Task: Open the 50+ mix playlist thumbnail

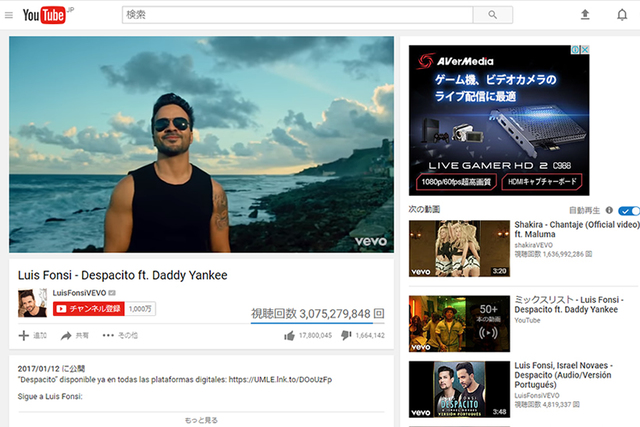Action: tap(459, 324)
